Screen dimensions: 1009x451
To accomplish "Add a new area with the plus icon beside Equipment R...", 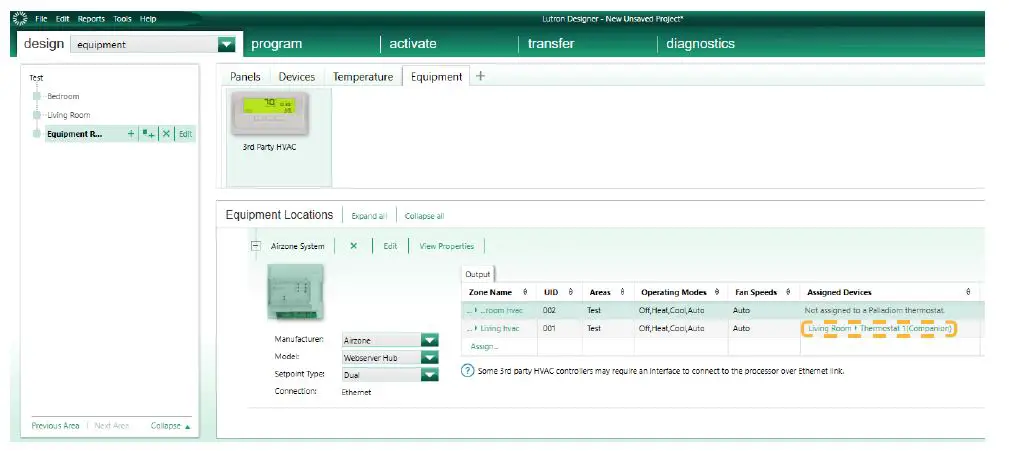I will (x=131, y=134).
